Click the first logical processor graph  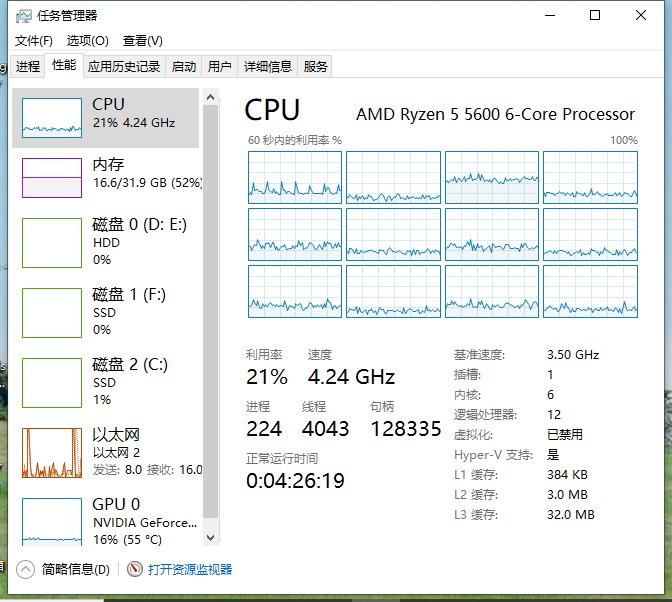pyautogui.click(x=295, y=177)
